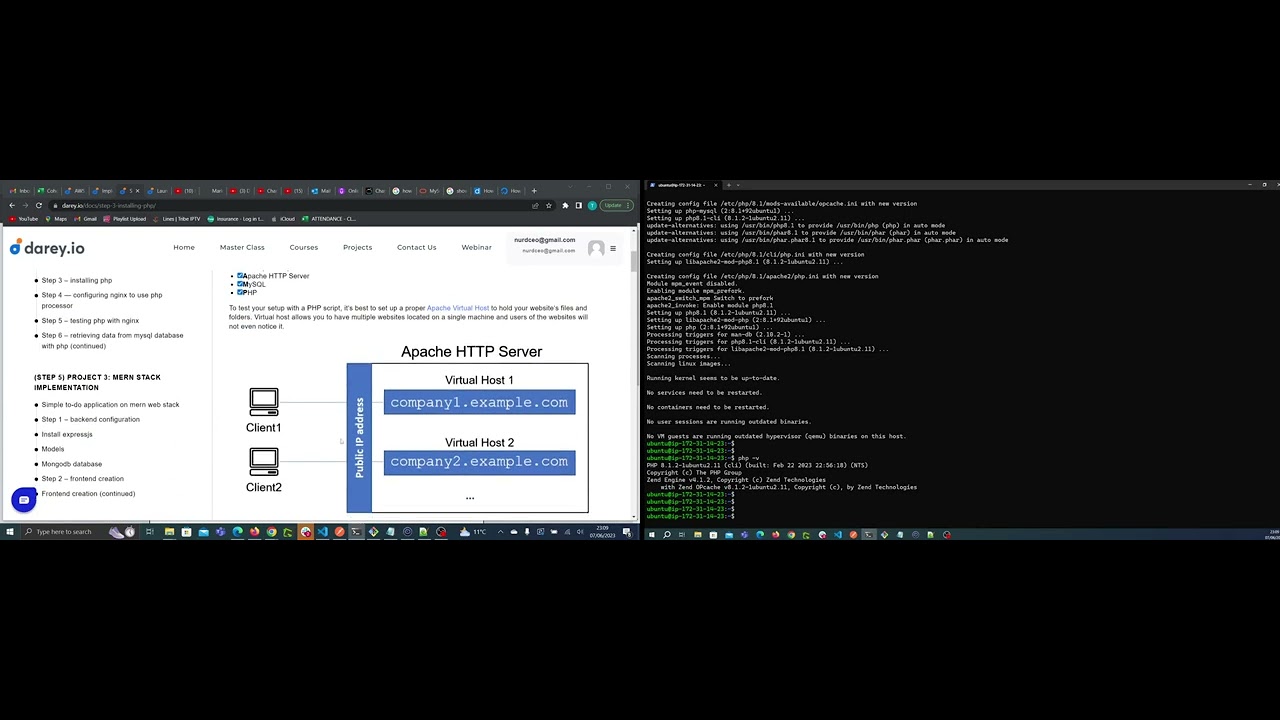1280x720 pixels.
Task: Open Mongodb database sidebar item
Action: pos(72,464)
